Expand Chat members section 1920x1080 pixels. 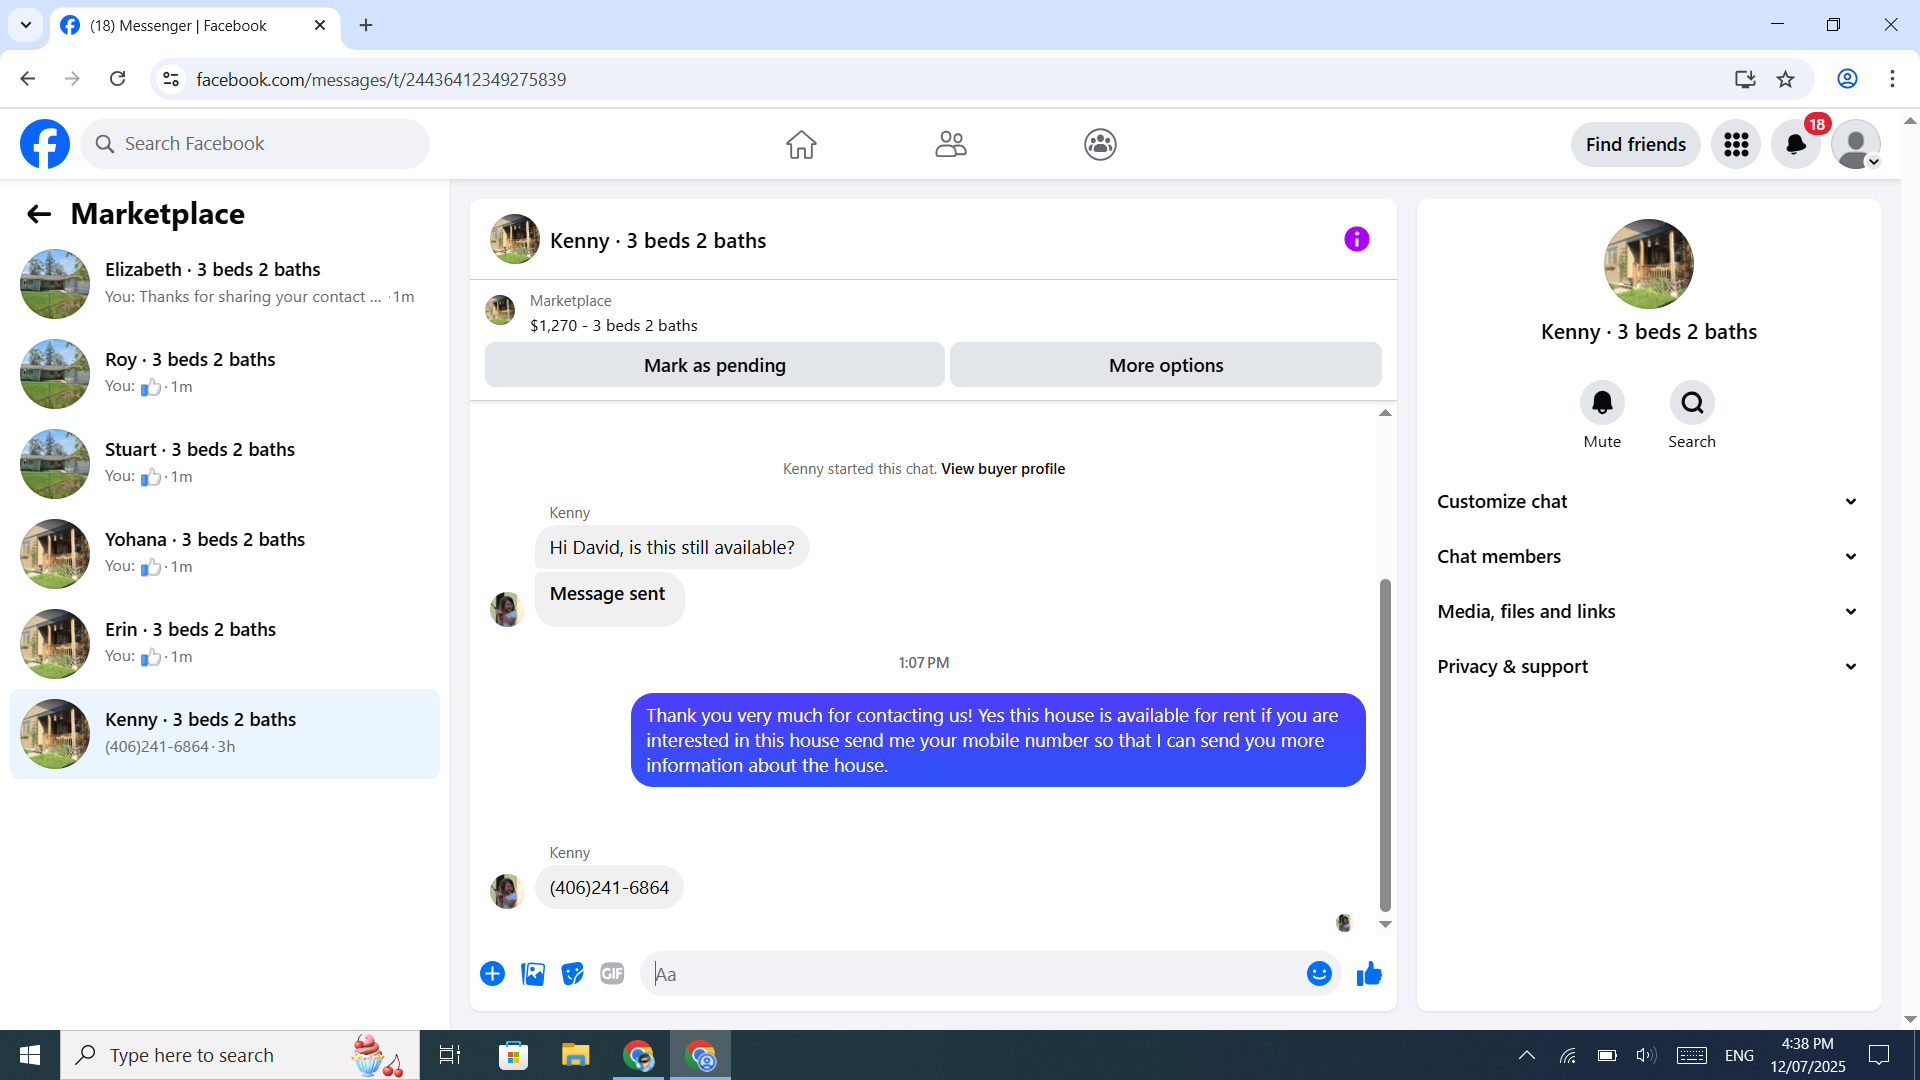pos(1648,557)
